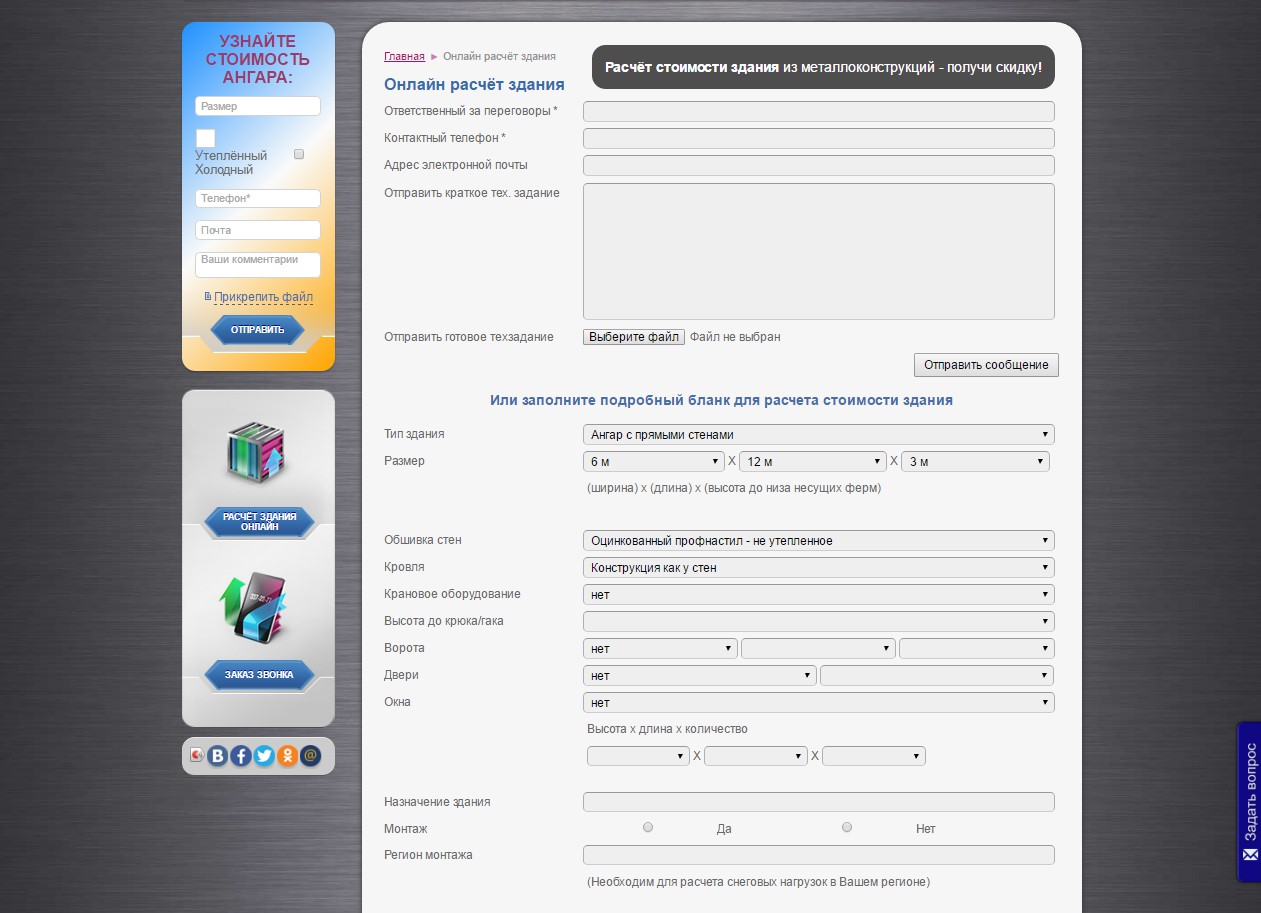Tick the small checkbox beside Утеплённый

[299, 155]
